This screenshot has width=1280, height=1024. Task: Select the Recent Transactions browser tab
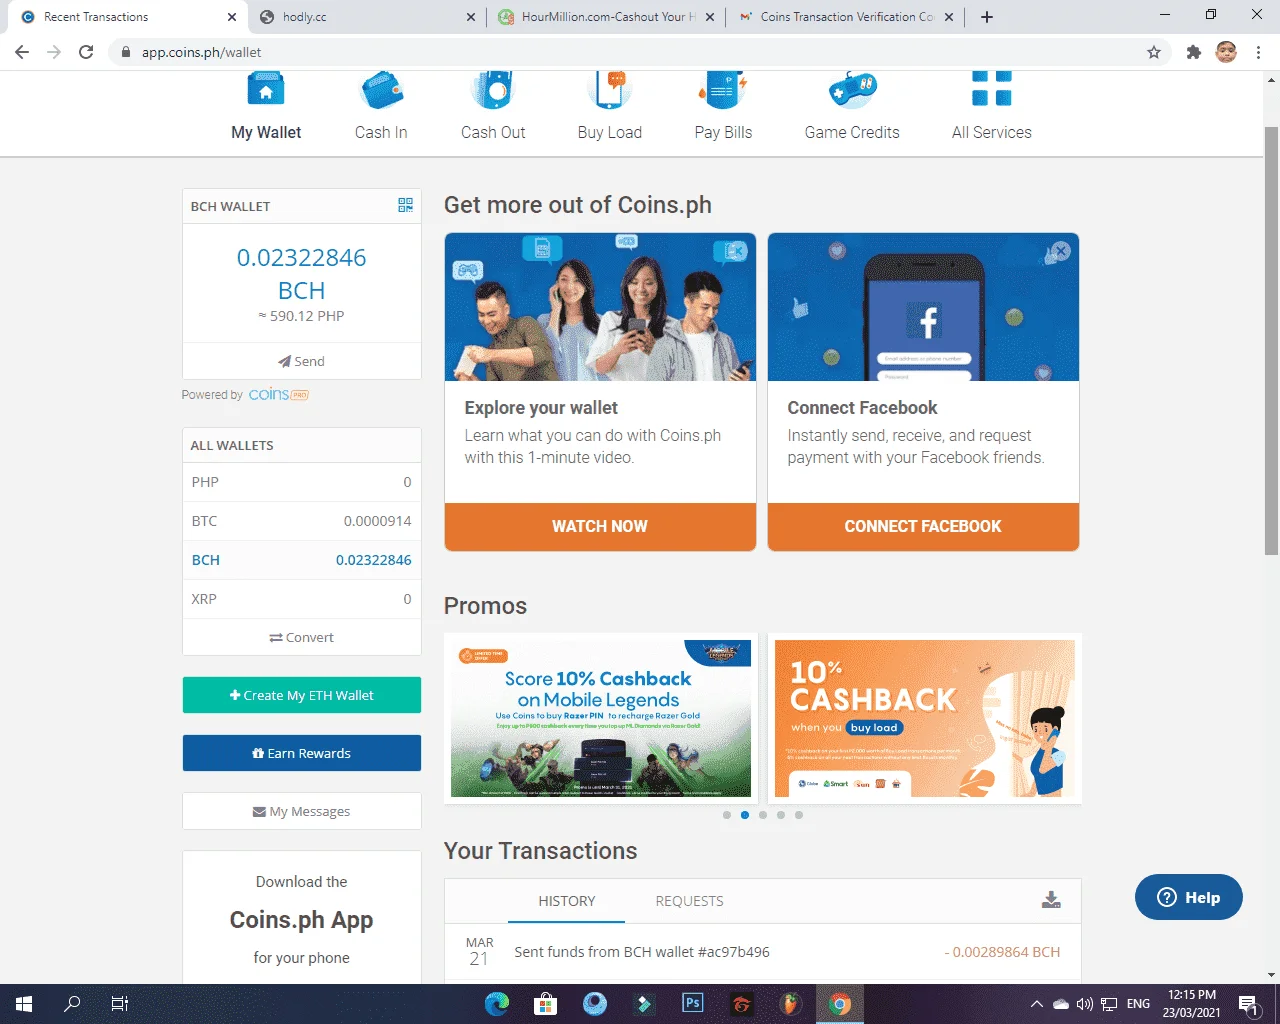[x=128, y=17]
